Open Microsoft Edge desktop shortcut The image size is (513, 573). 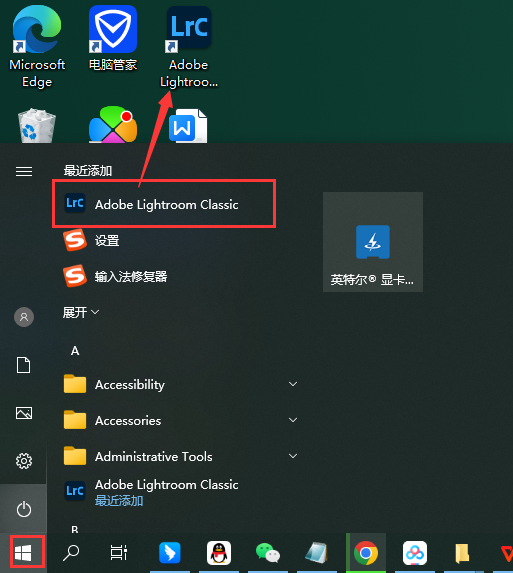37,48
